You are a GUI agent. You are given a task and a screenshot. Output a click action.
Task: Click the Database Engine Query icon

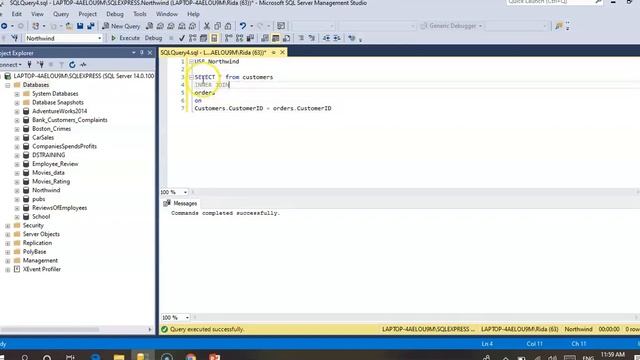[149, 26]
